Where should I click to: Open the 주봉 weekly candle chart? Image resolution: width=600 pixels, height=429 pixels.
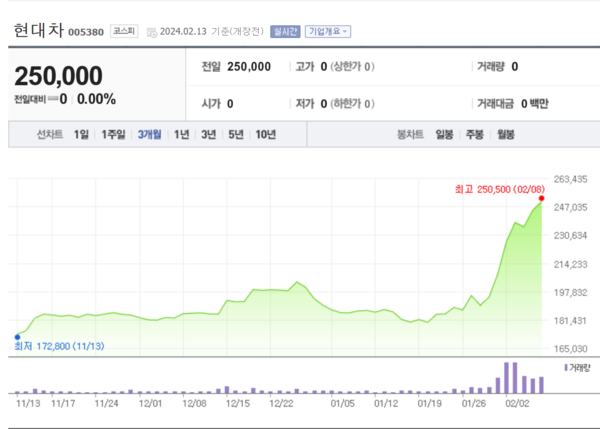(474, 135)
